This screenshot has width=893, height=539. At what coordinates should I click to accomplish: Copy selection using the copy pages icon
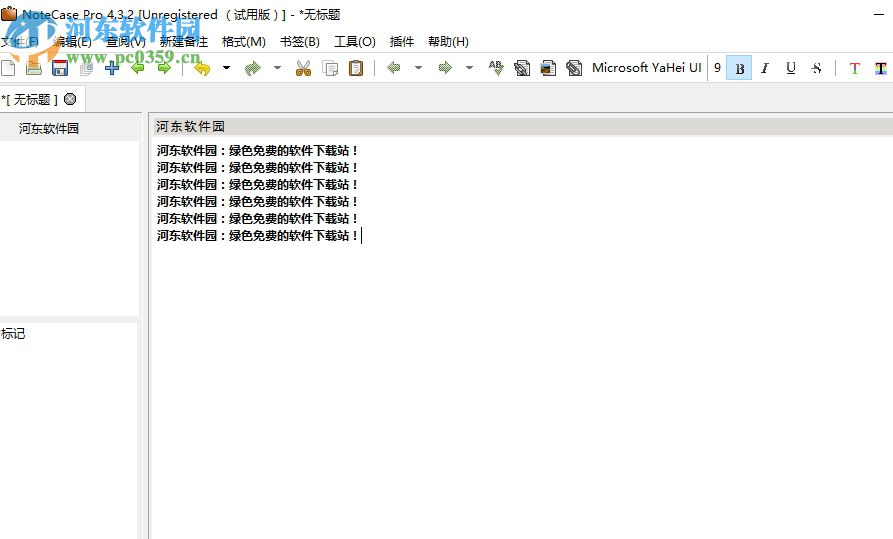(330, 68)
